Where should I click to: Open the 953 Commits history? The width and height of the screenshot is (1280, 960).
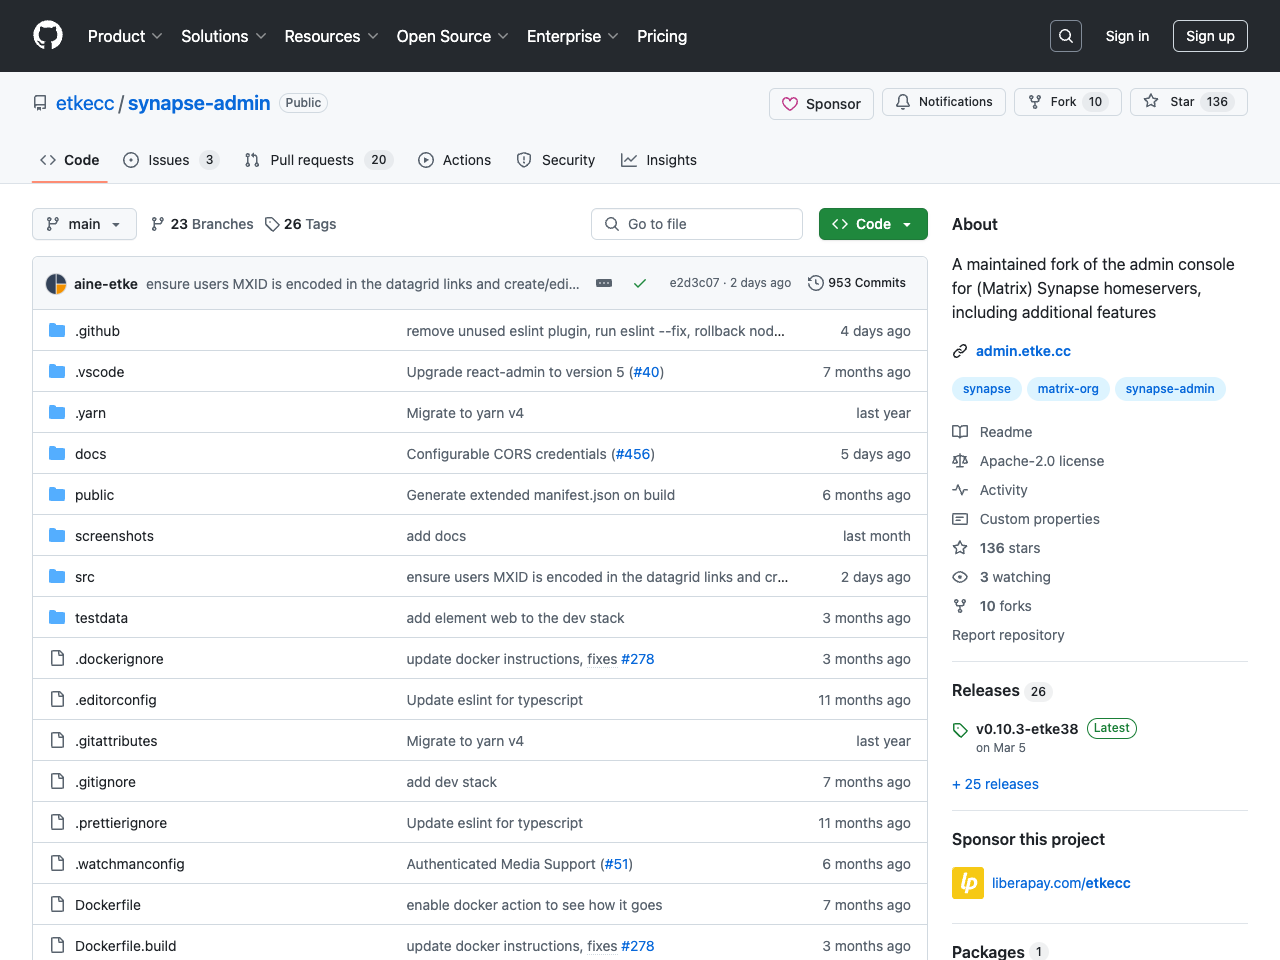pos(857,283)
